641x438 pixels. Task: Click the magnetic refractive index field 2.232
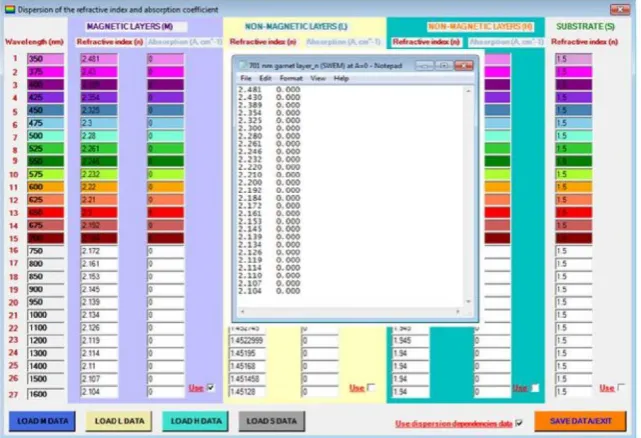(x=99, y=174)
